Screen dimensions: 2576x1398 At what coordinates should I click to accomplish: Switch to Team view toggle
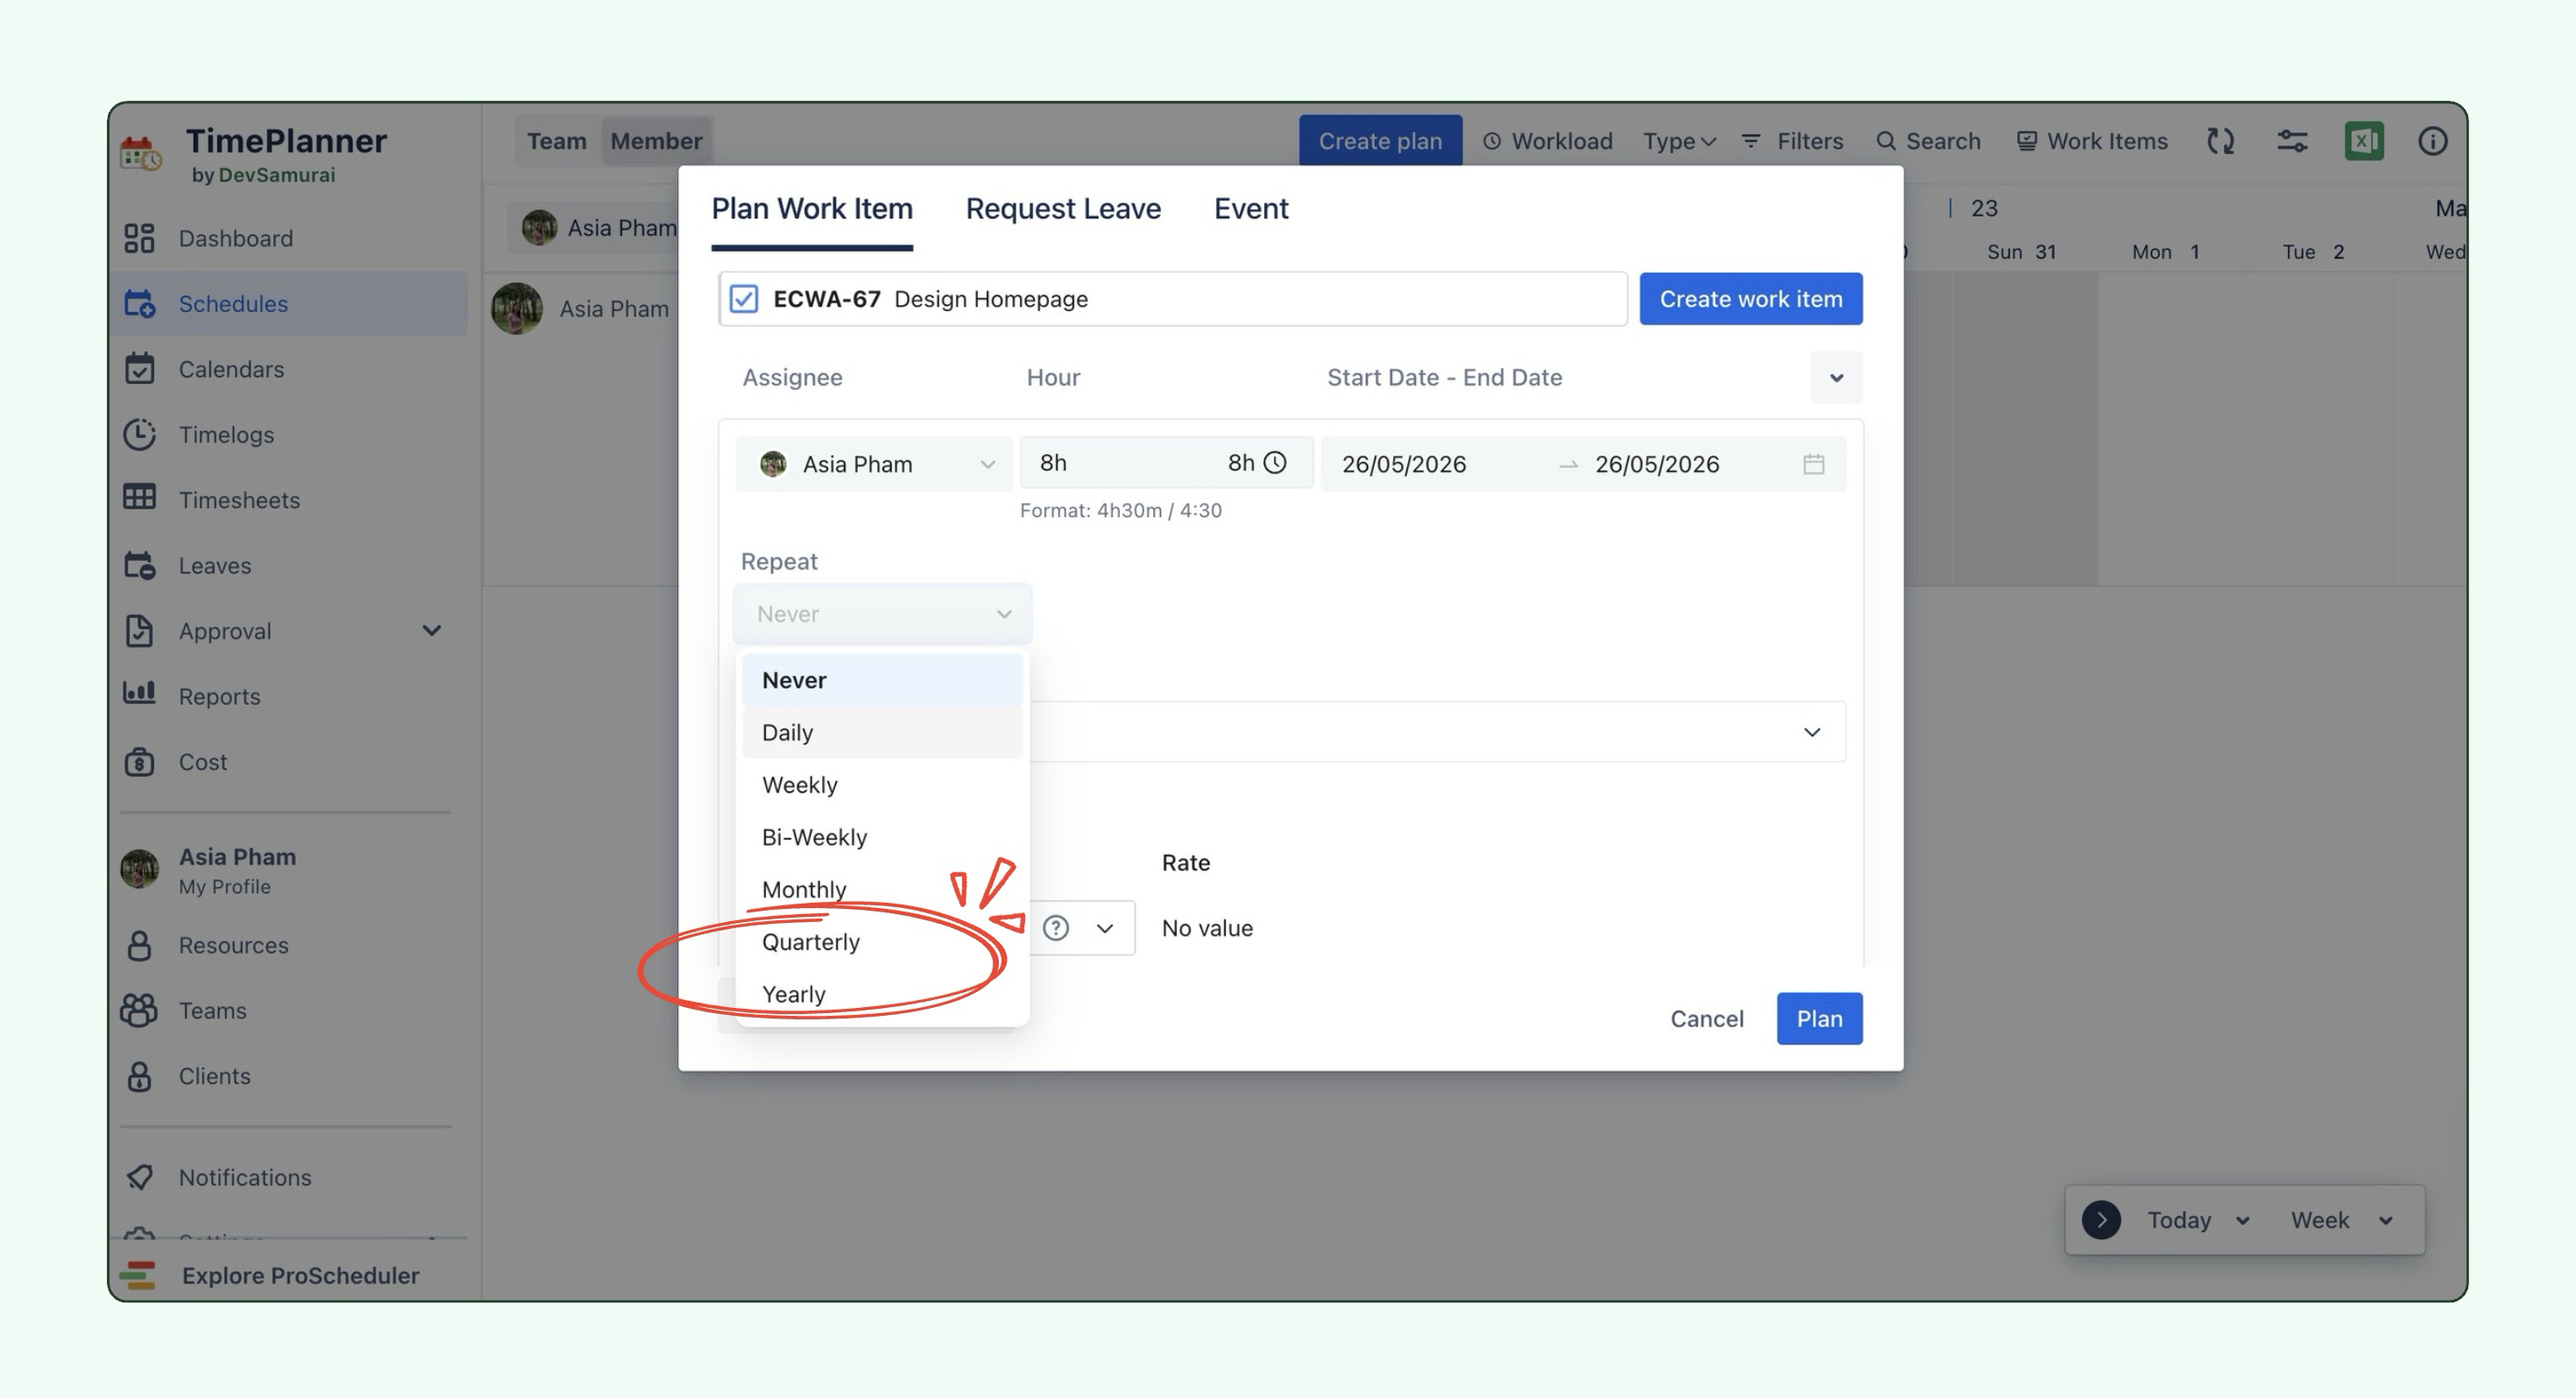tap(556, 141)
